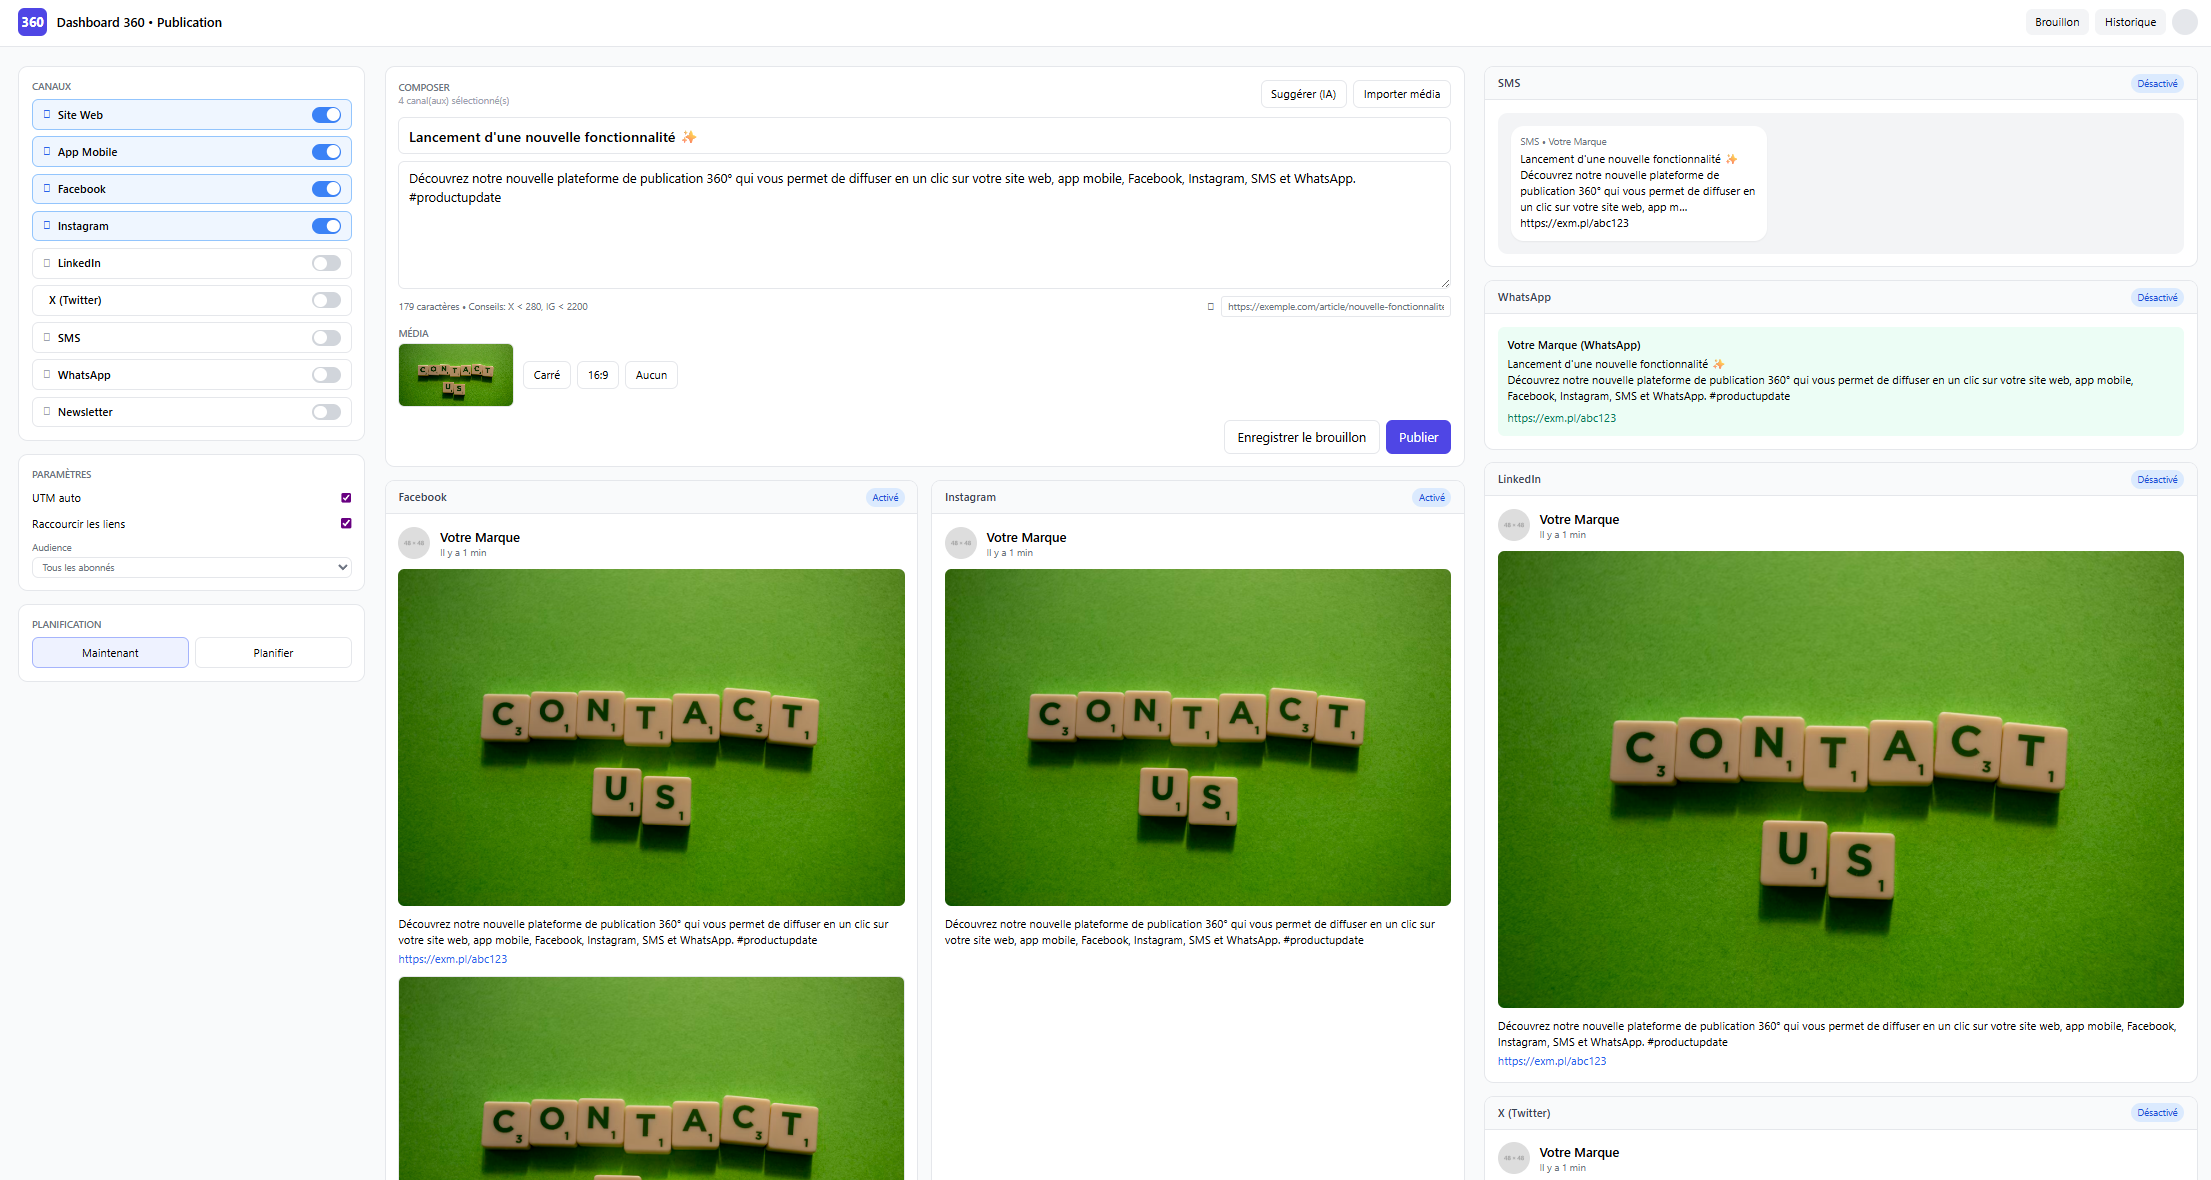Enable the LinkedIn channel toggle
2211x1180 pixels.
click(326, 263)
